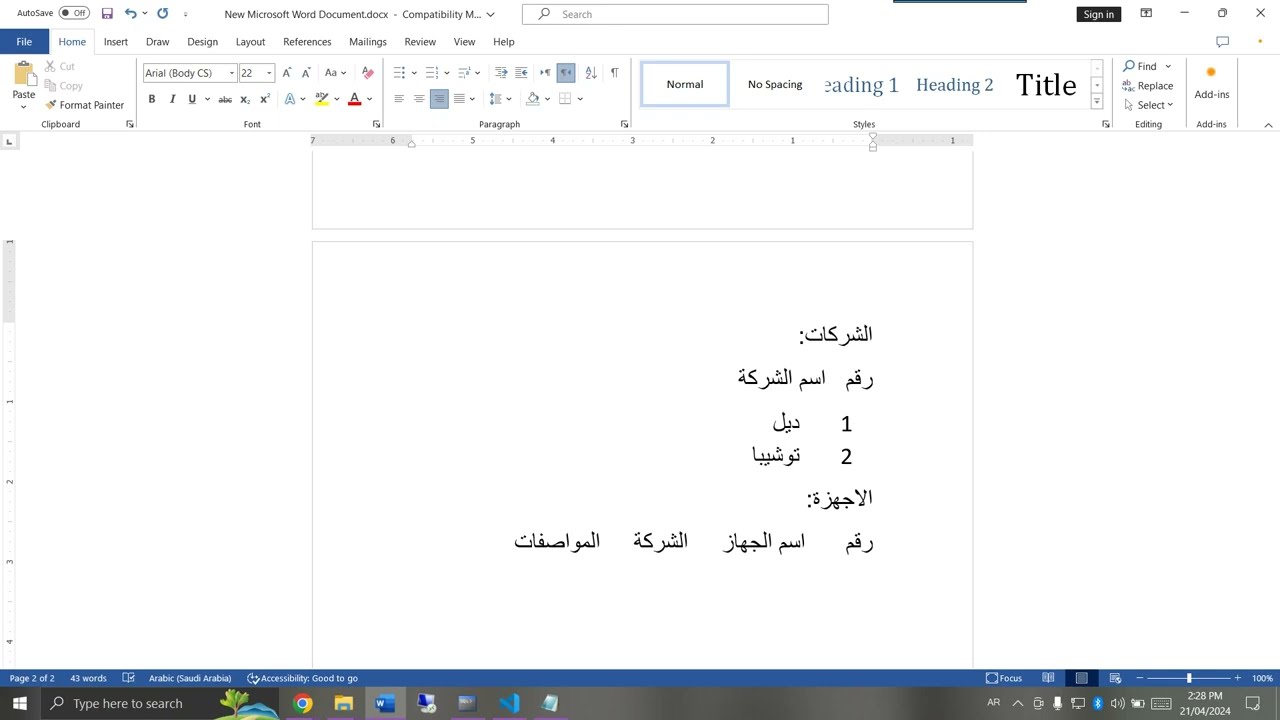Click the Superscript x² icon
Viewport: 1280px width, 720px height.
pos(264,99)
